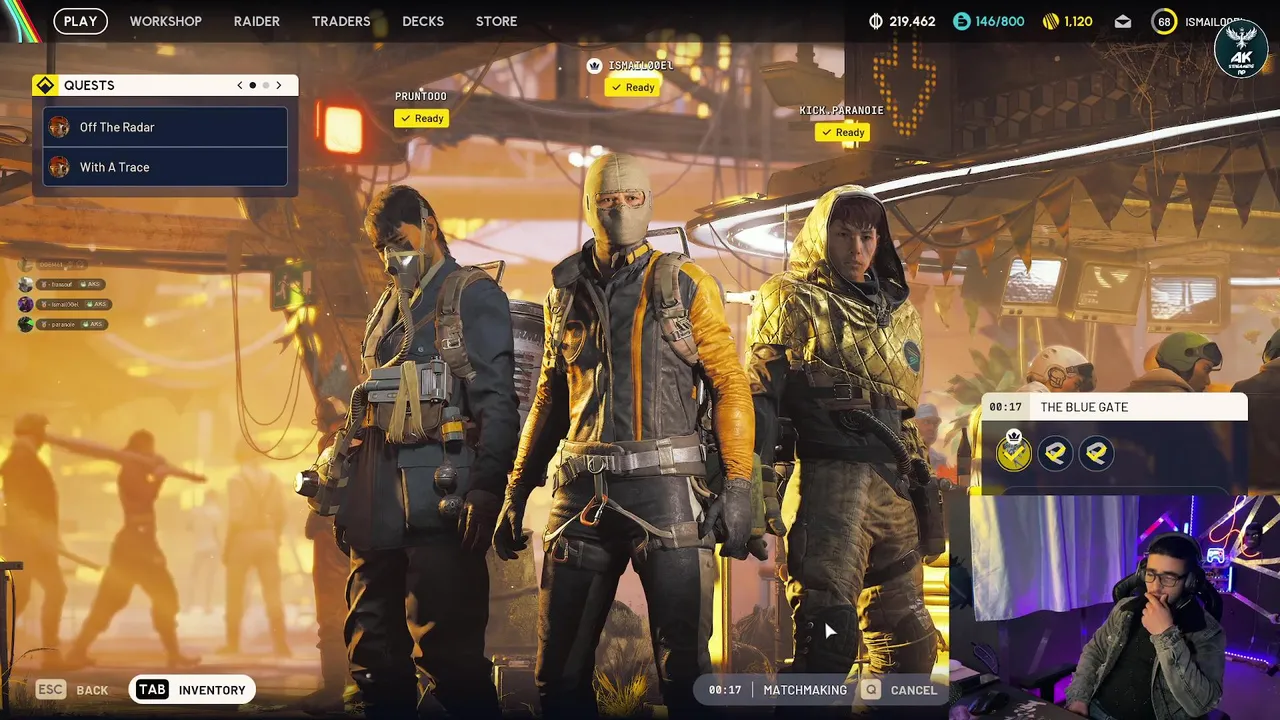
Task: Click the 1,120 token balance
Action: [1078, 21]
